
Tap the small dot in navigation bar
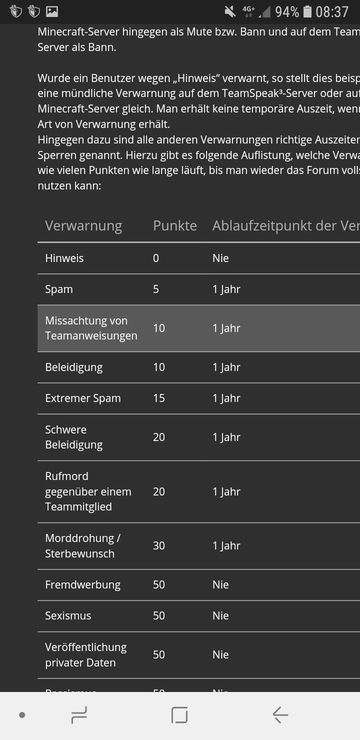tap(22, 715)
